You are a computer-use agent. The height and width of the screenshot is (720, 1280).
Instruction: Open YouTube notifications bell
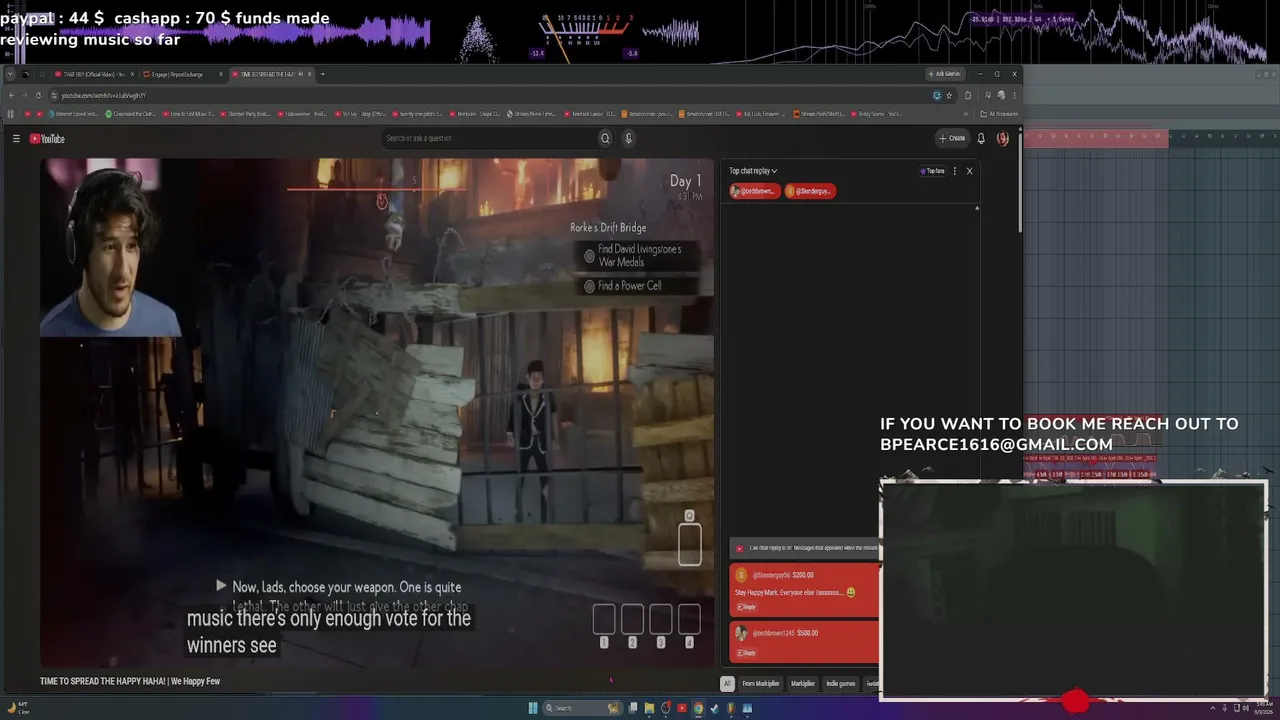(981, 138)
